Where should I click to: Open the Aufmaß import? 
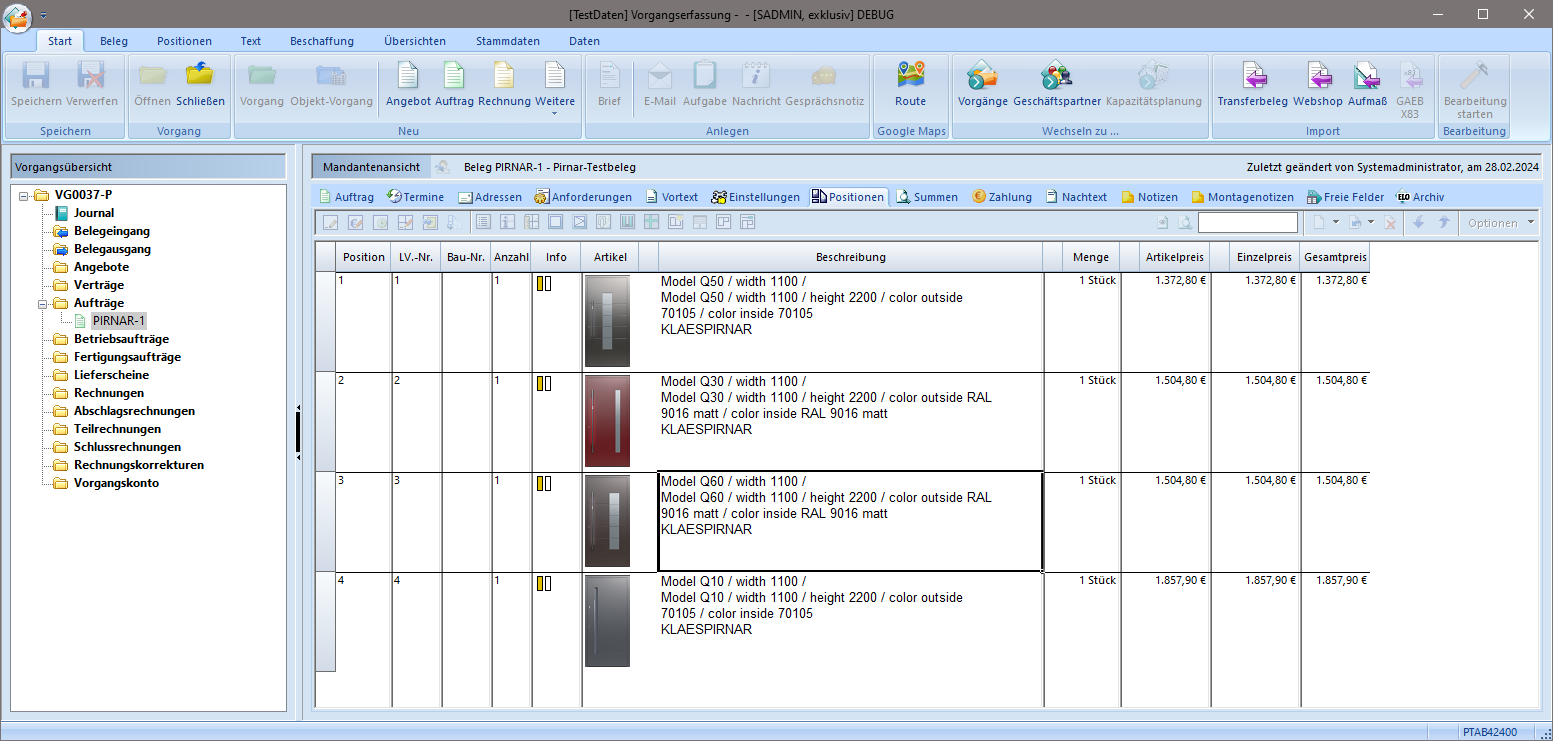pyautogui.click(x=1367, y=77)
